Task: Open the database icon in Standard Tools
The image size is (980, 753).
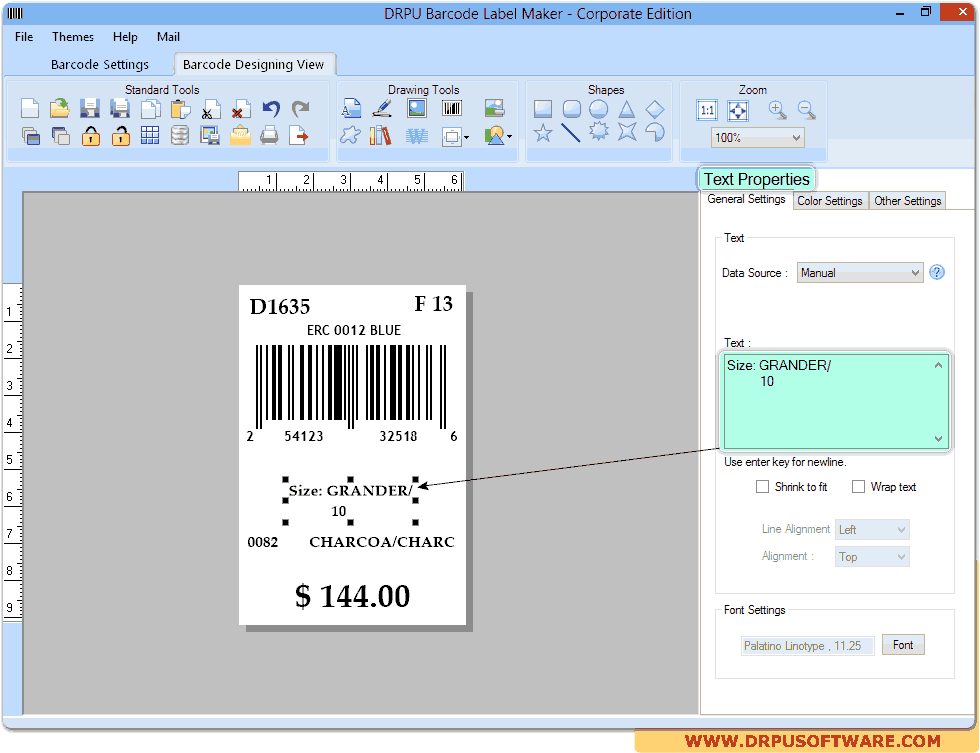Action: point(180,135)
